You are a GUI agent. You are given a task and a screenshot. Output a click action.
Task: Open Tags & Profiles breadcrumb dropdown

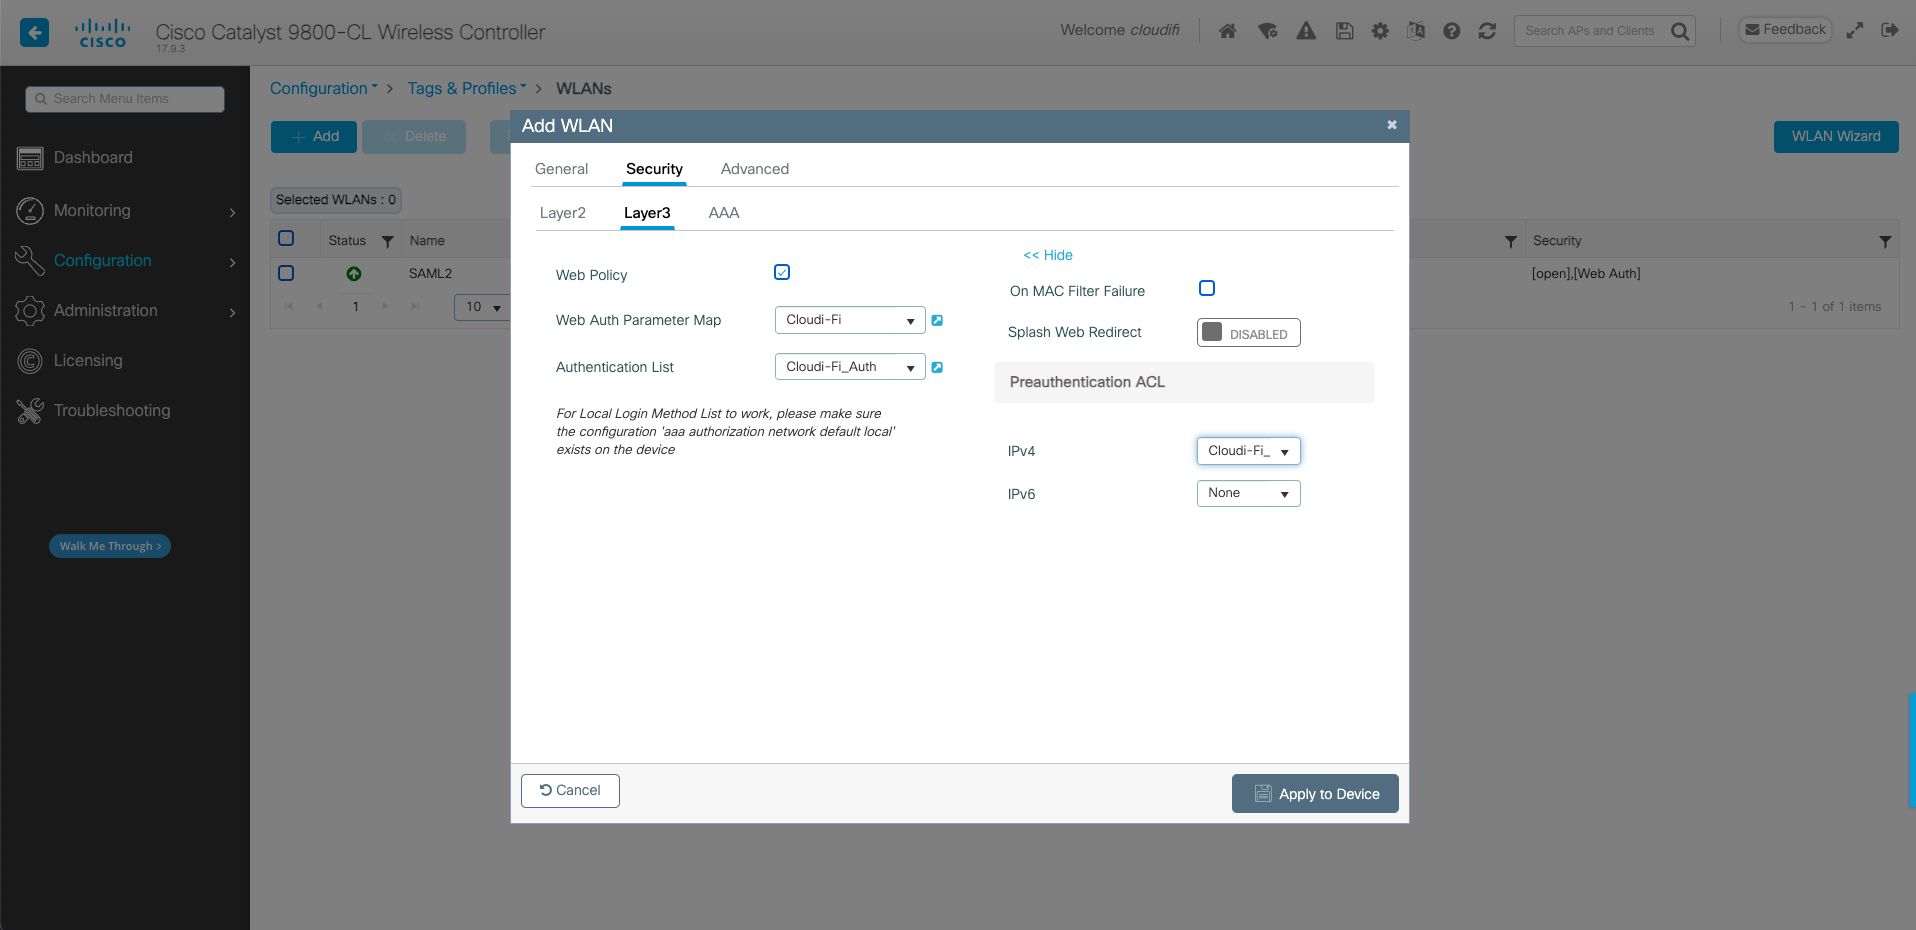coord(467,88)
